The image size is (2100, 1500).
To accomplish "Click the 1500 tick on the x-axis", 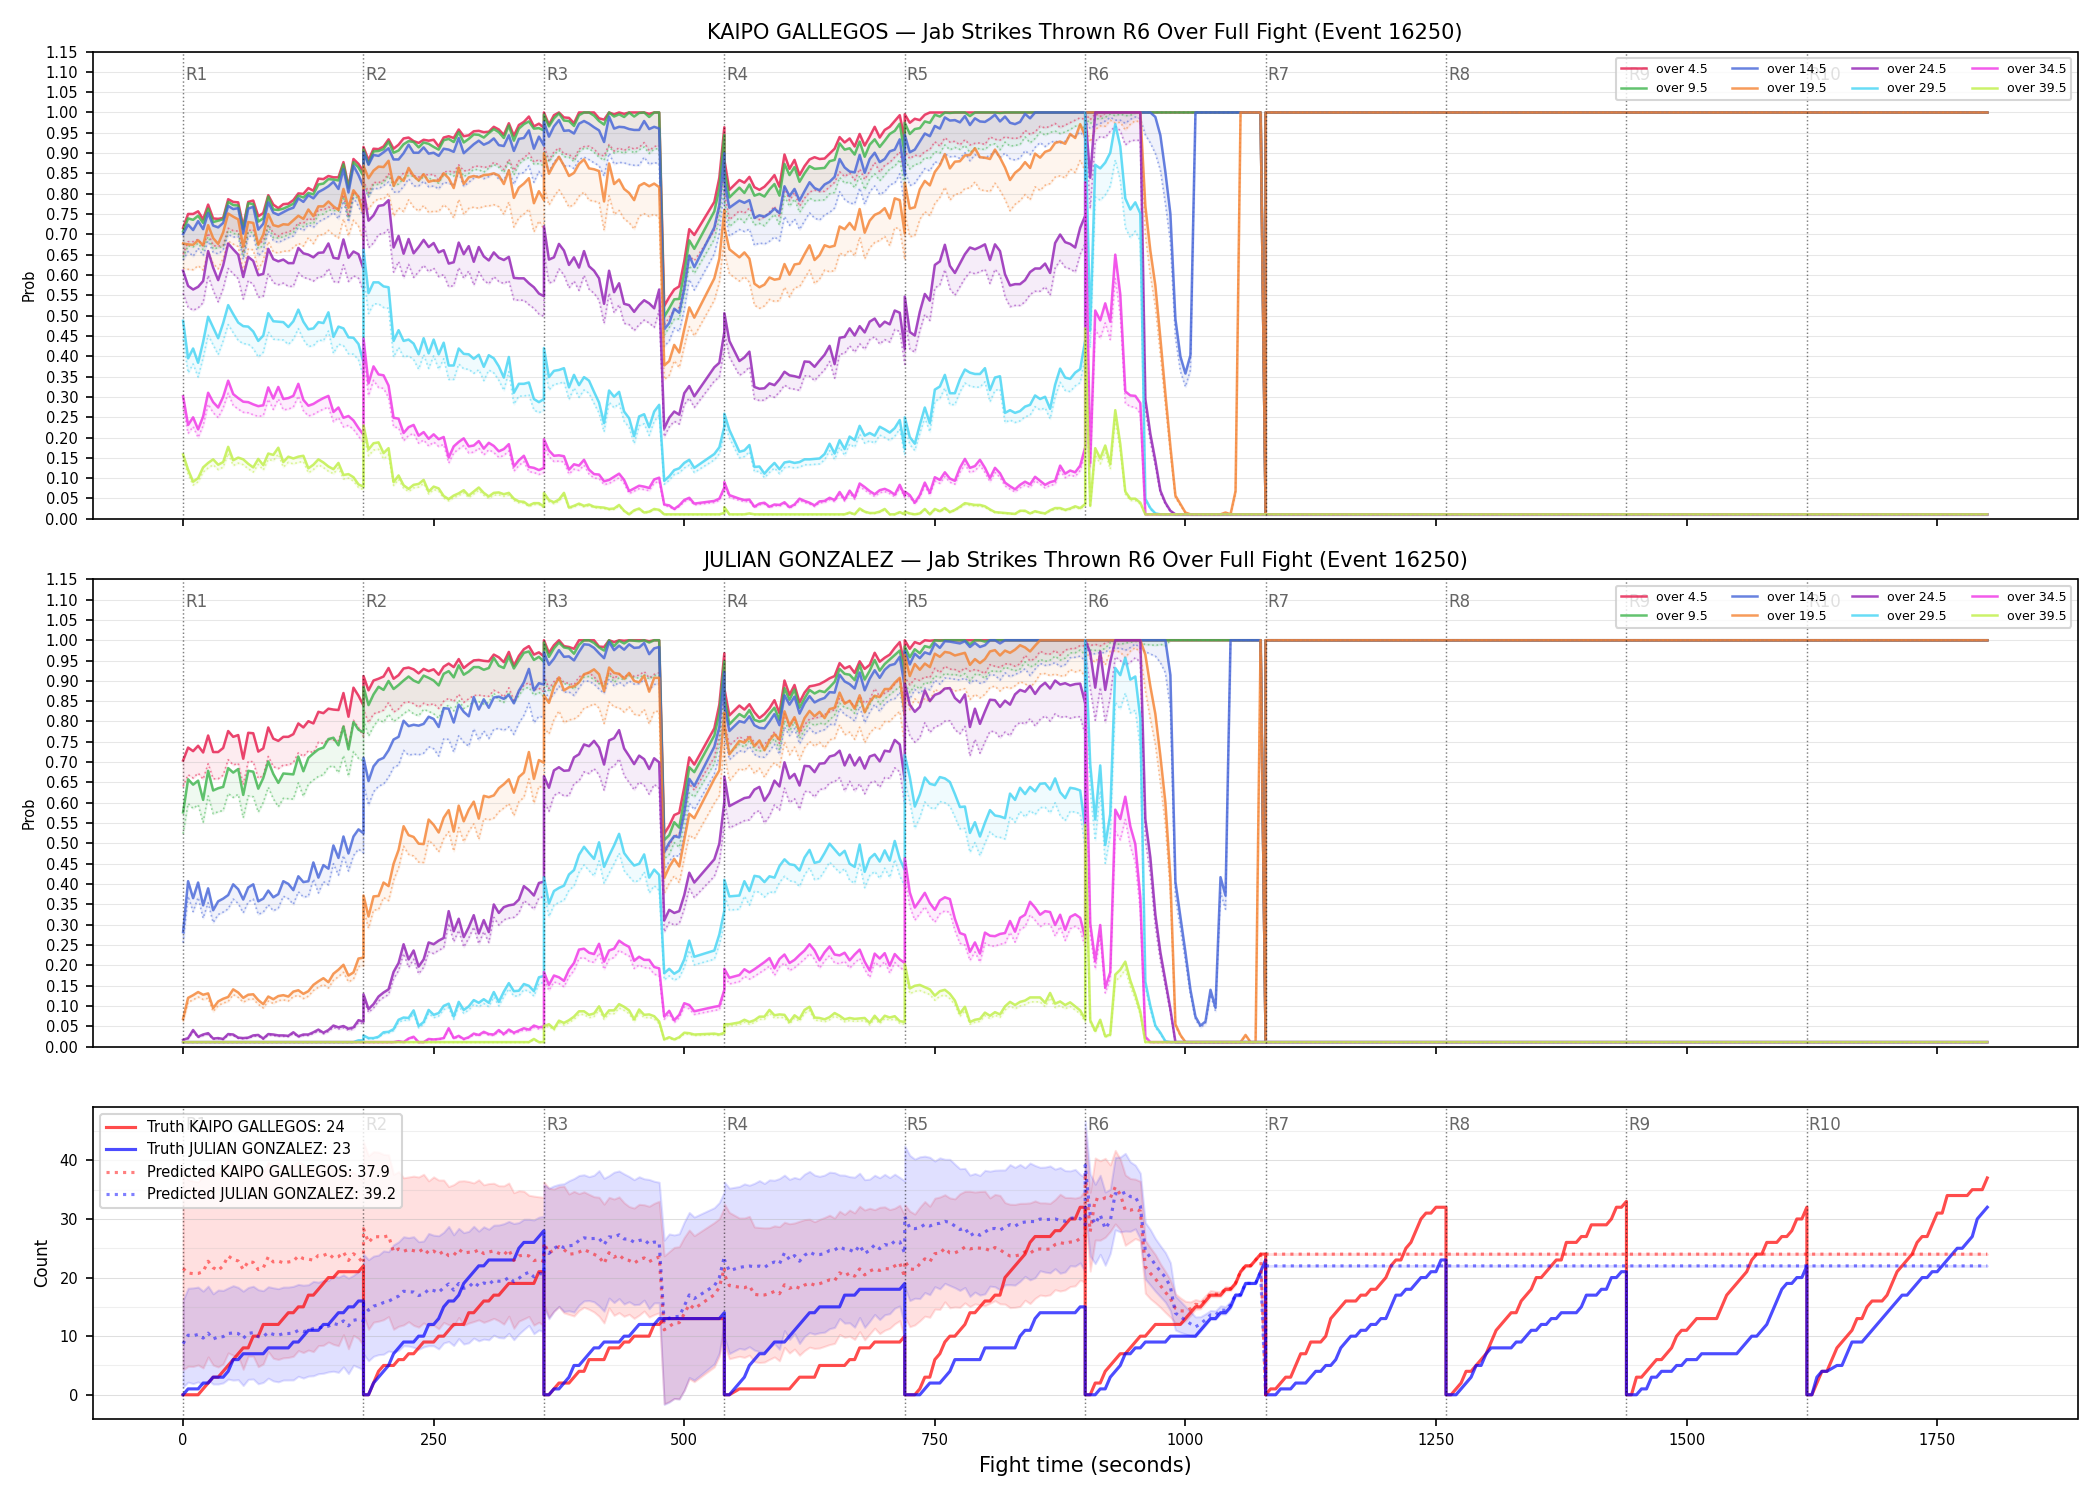I will pos(1687,1440).
